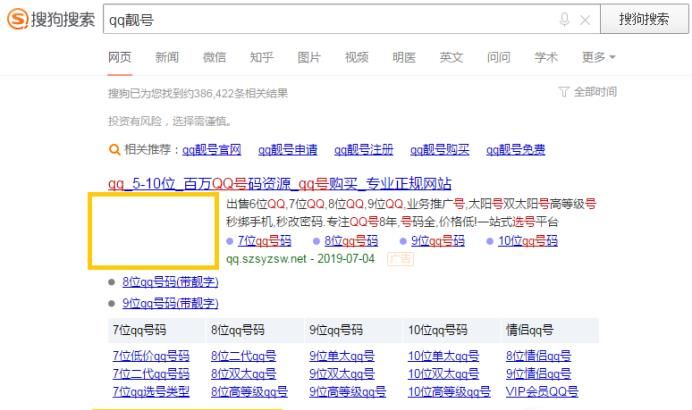The image size is (692, 410).
Task: Expand the 更多 dropdown menu
Action: (598, 57)
